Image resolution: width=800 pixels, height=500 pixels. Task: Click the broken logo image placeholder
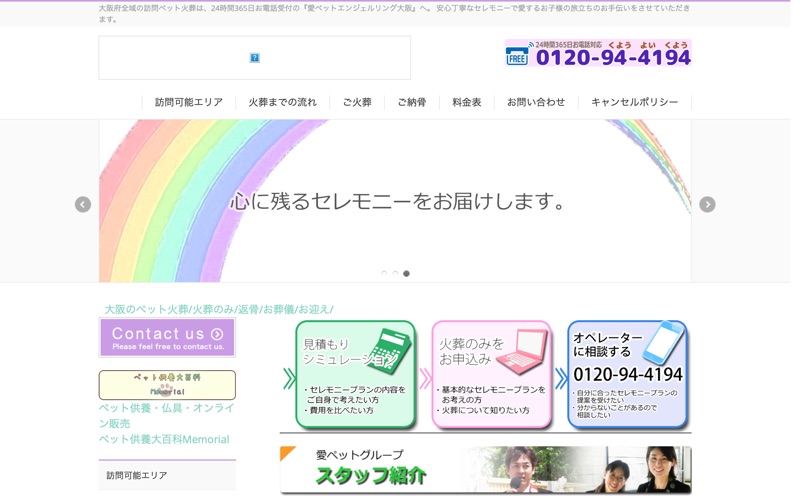coord(255,58)
